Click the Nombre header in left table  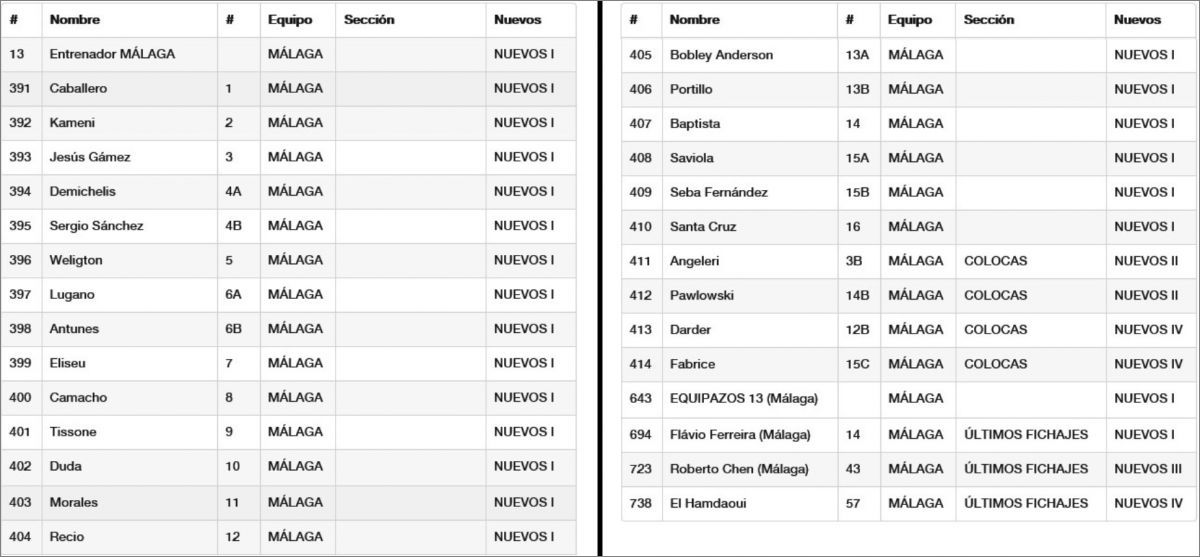point(75,20)
